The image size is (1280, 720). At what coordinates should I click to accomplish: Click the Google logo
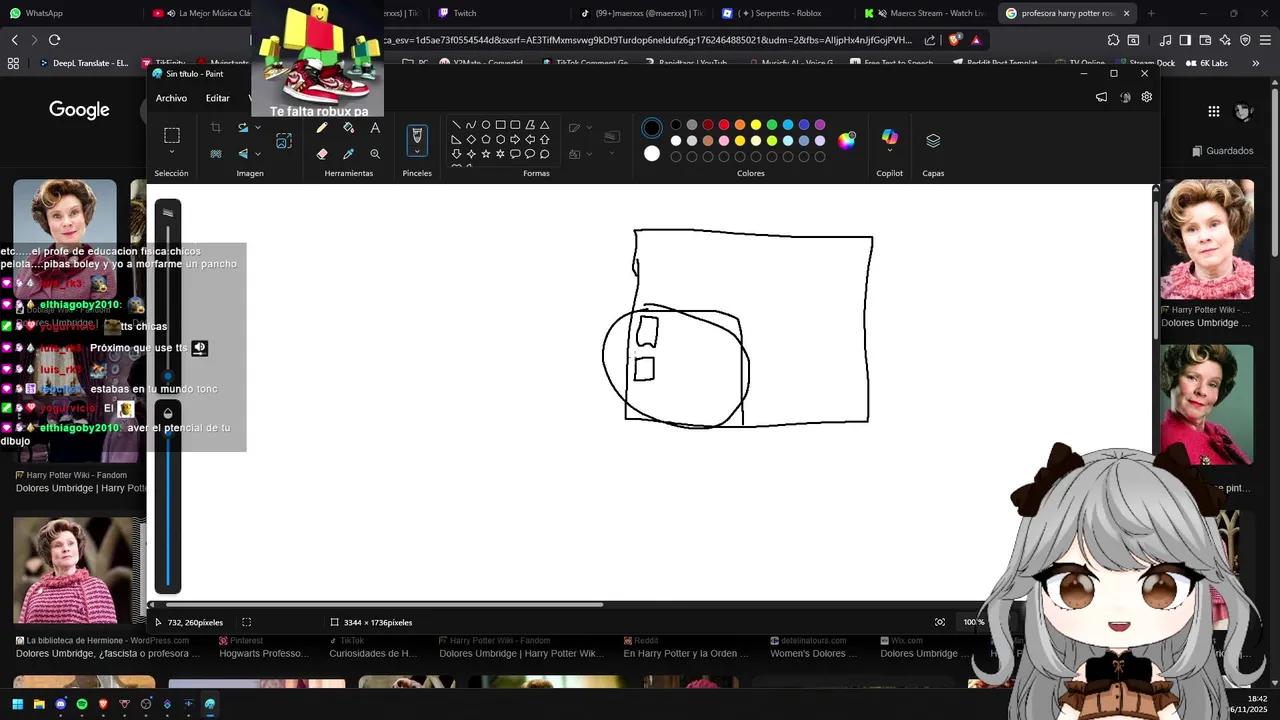(x=79, y=110)
